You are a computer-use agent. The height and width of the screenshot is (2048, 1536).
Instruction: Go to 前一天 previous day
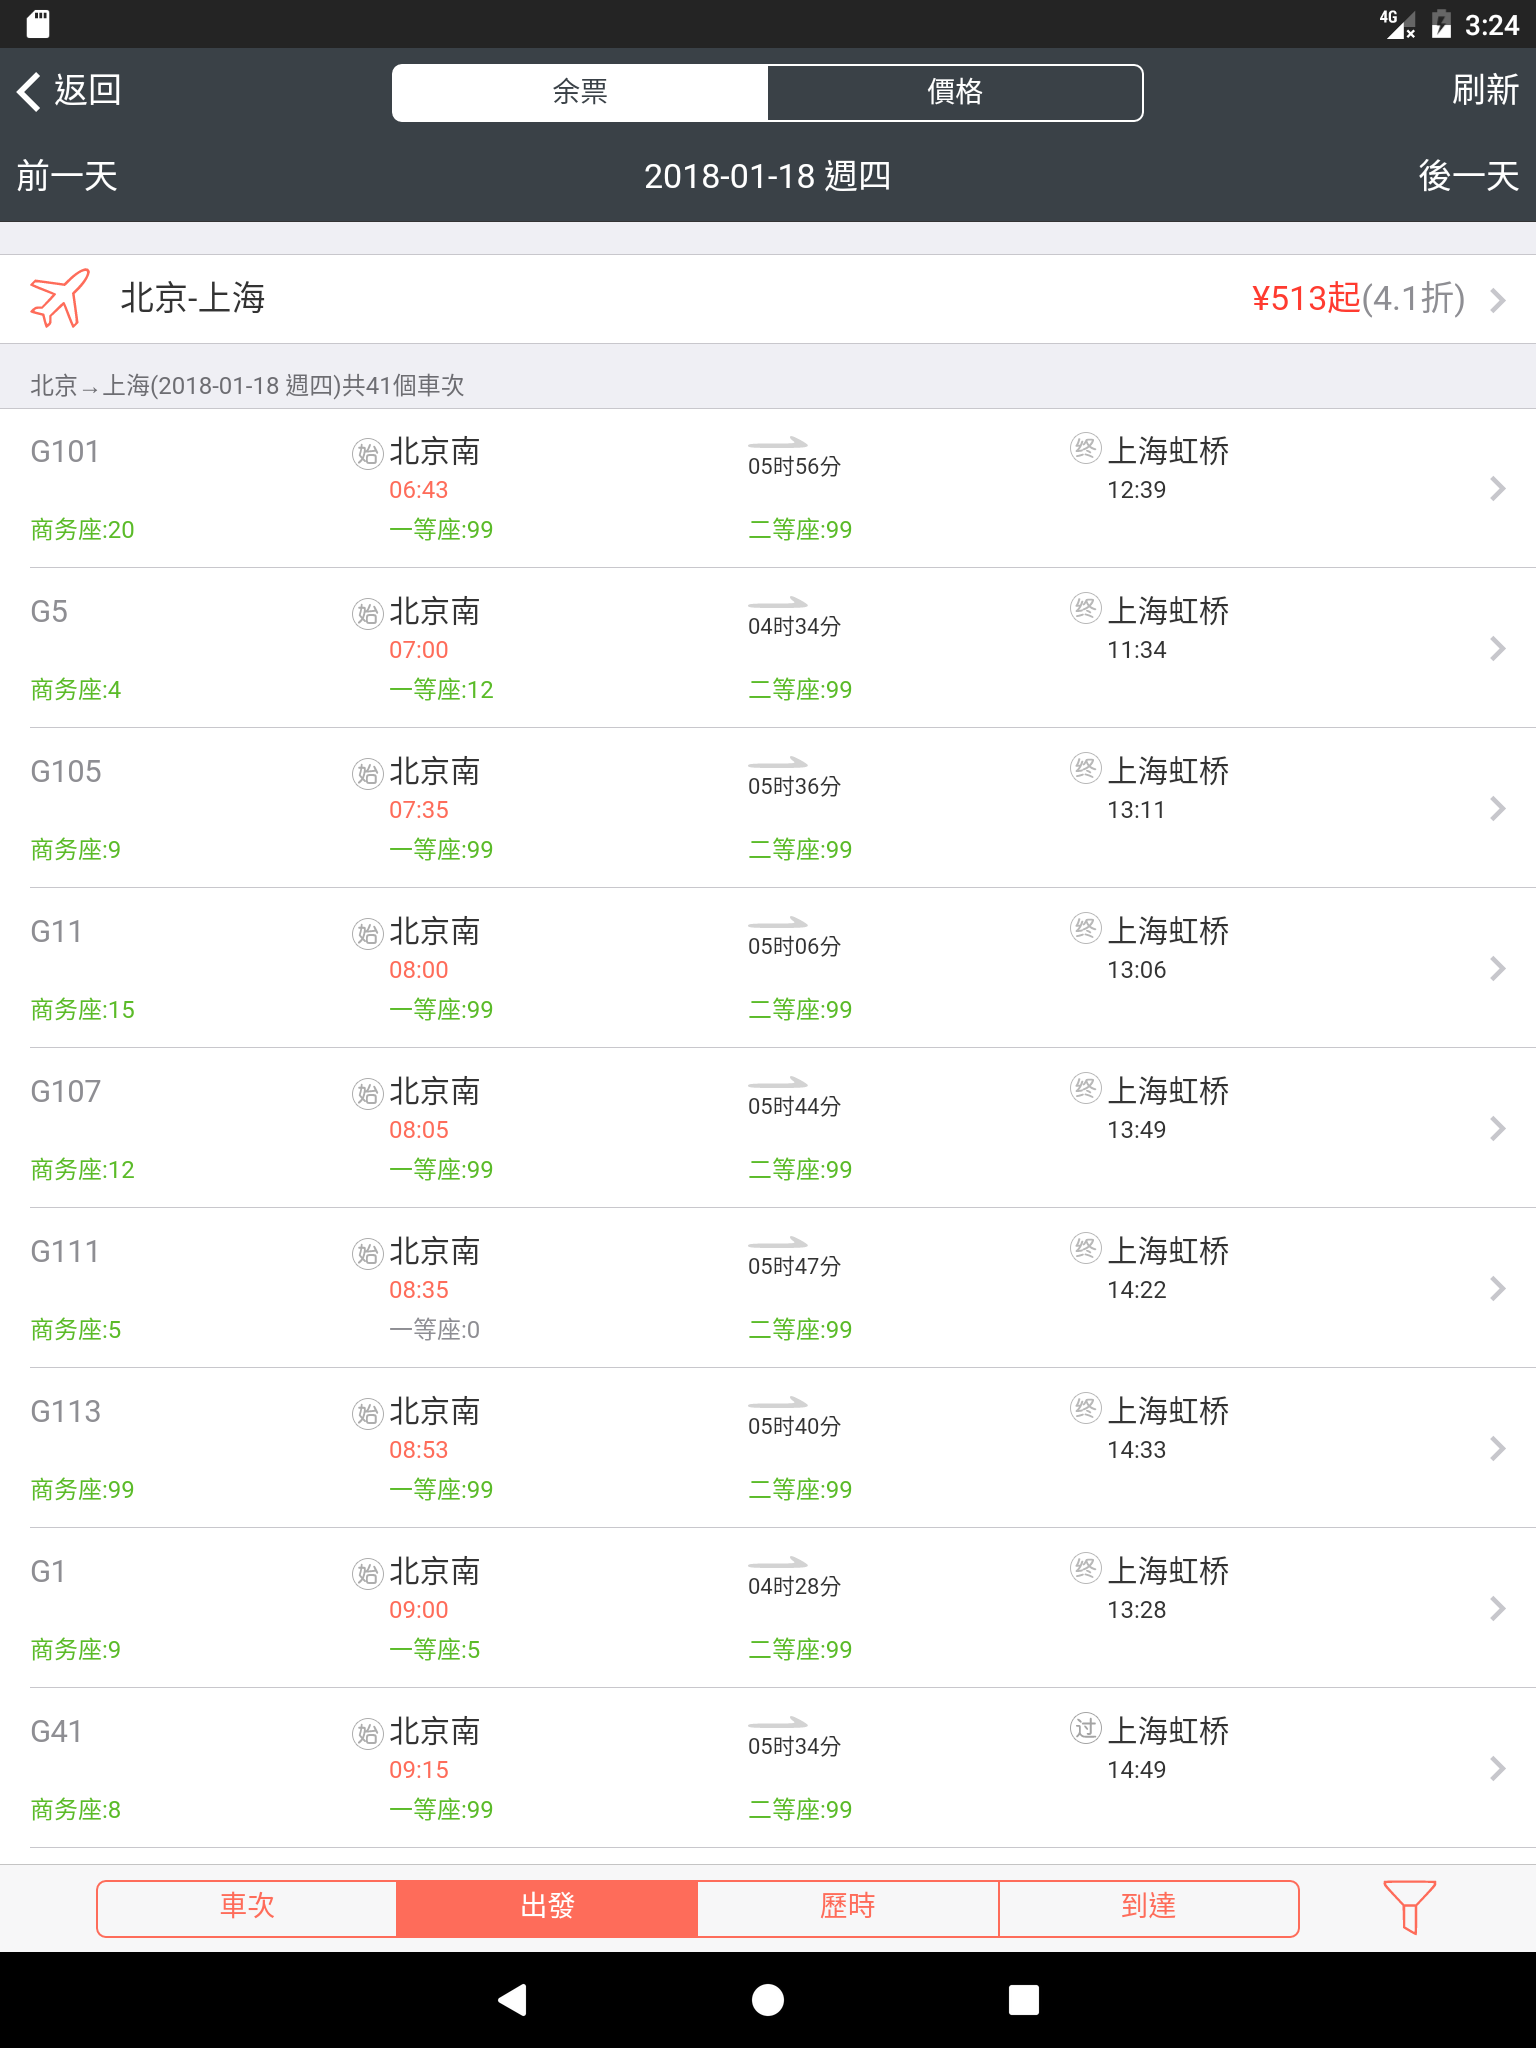(x=67, y=177)
